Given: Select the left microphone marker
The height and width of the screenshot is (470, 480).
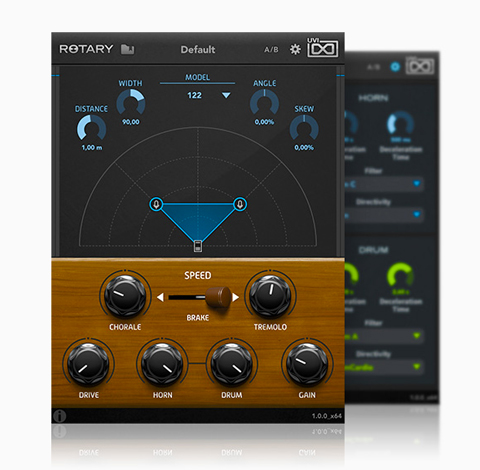Looking at the screenshot, I should click(156, 204).
